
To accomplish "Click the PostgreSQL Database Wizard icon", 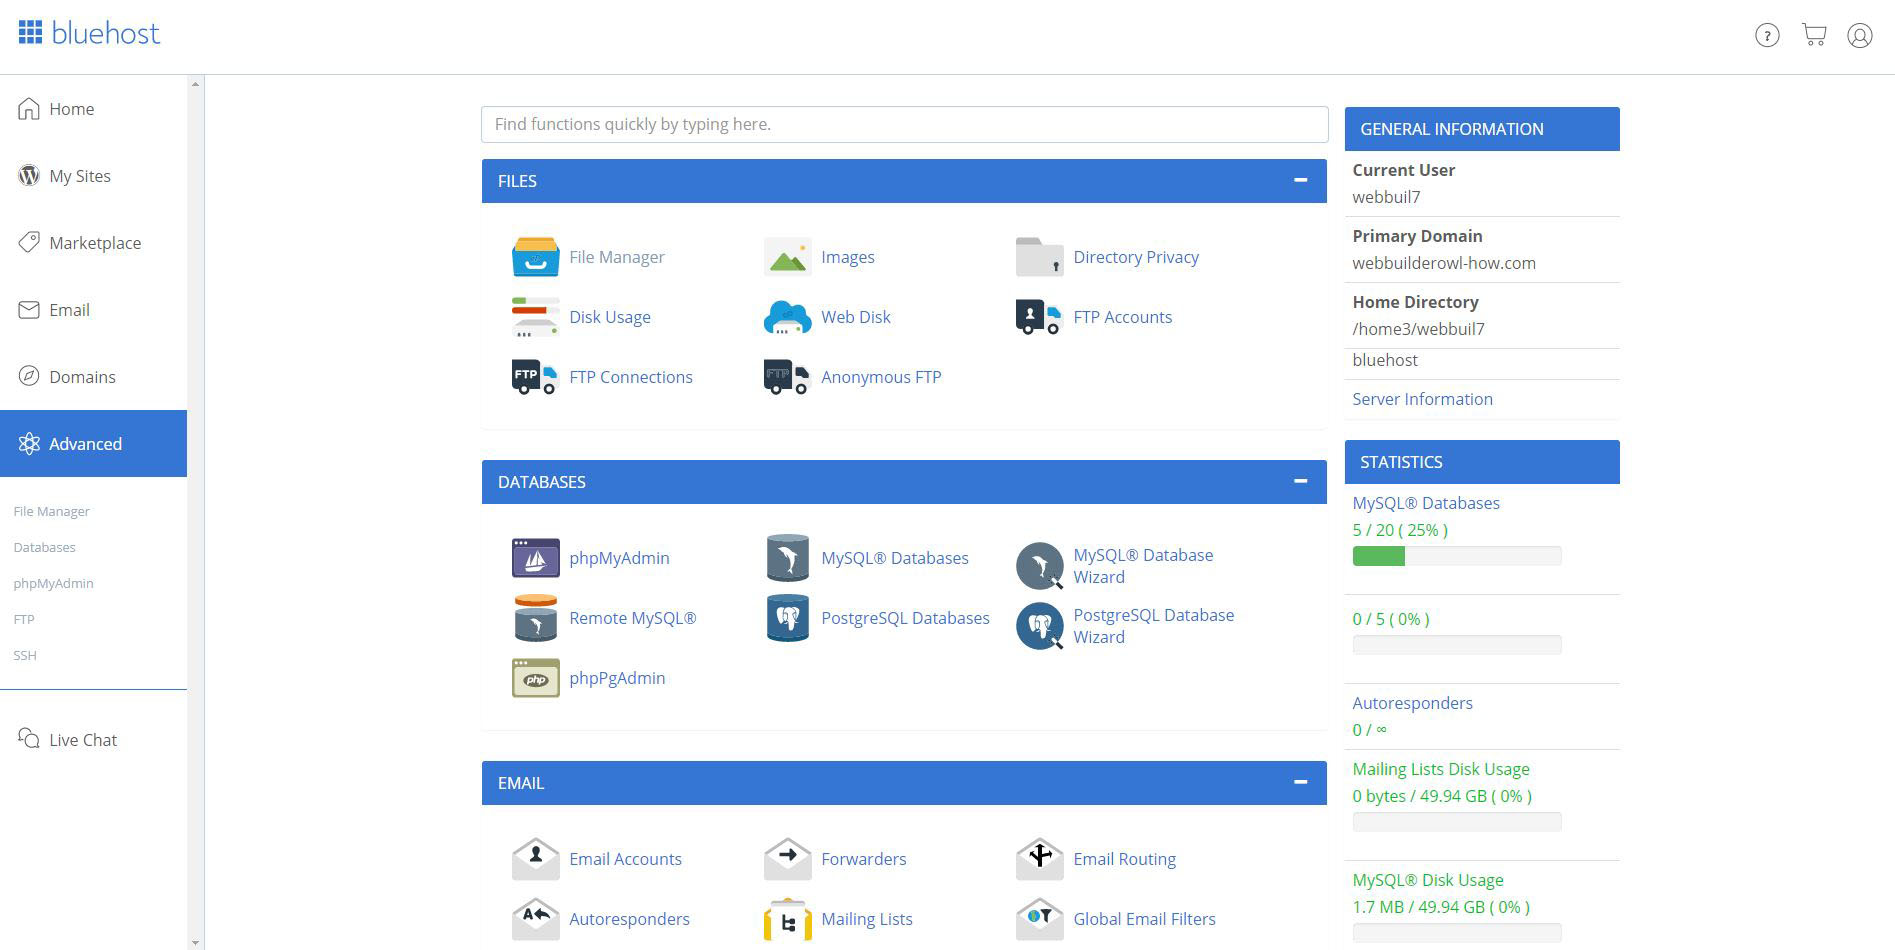I will coord(1039,626).
